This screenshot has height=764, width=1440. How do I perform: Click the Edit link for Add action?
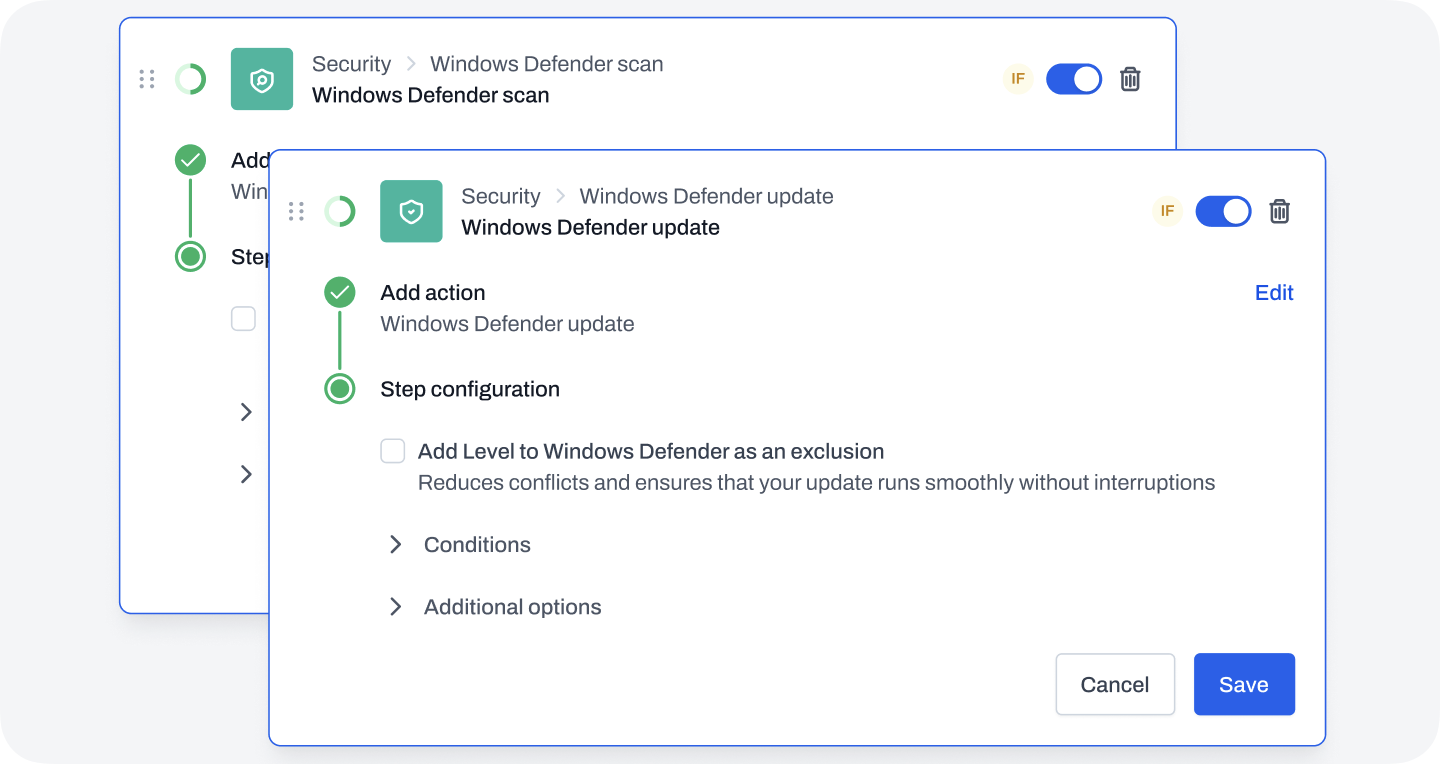pos(1274,292)
